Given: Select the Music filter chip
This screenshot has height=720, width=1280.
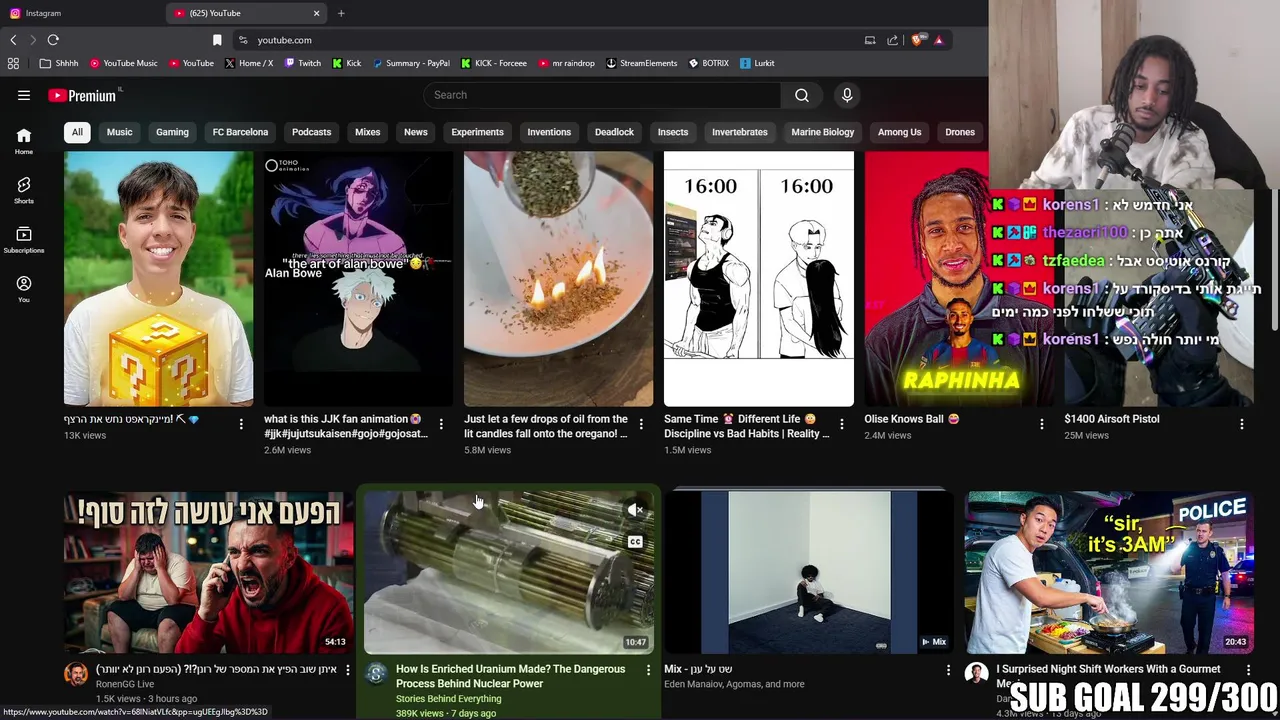Looking at the screenshot, I should click(119, 132).
